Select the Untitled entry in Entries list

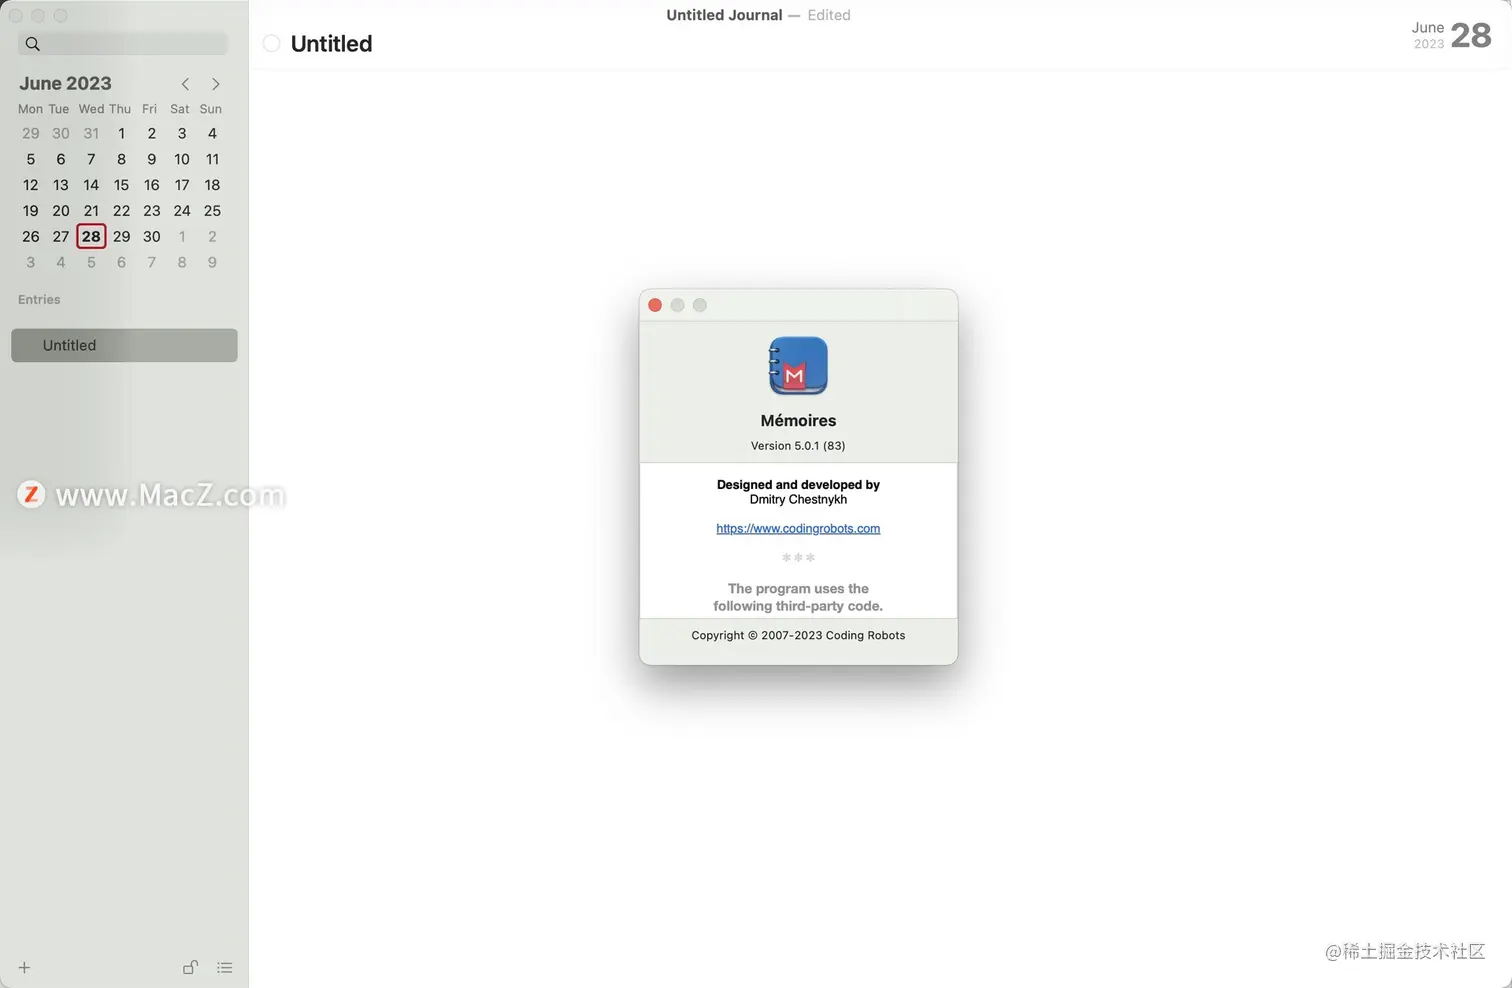(124, 345)
